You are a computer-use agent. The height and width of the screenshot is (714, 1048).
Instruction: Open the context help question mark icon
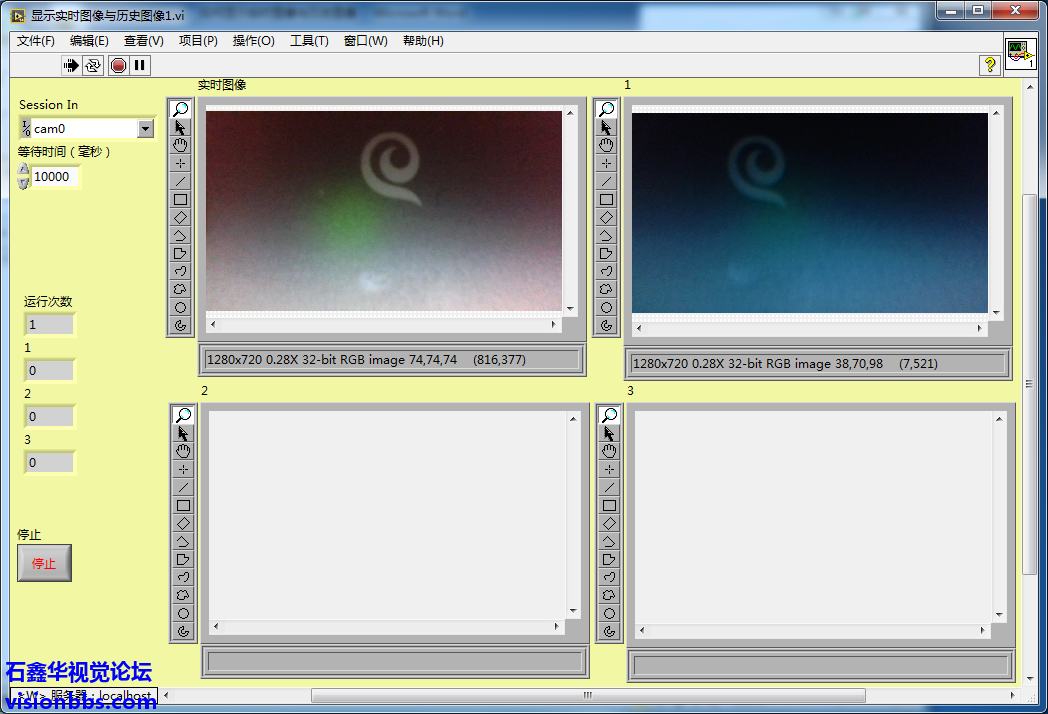pos(990,65)
